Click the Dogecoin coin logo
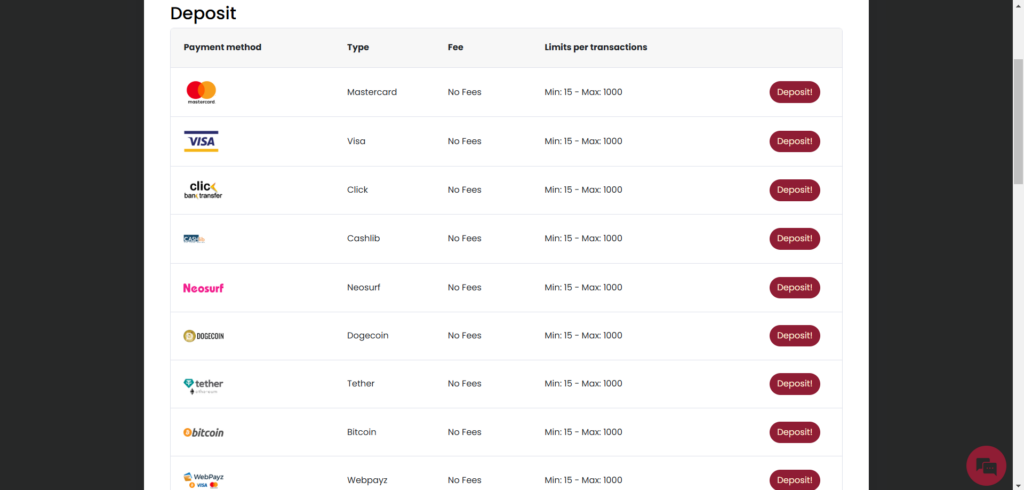Image resolution: width=1024 pixels, height=490 pixels. point(203,336)
